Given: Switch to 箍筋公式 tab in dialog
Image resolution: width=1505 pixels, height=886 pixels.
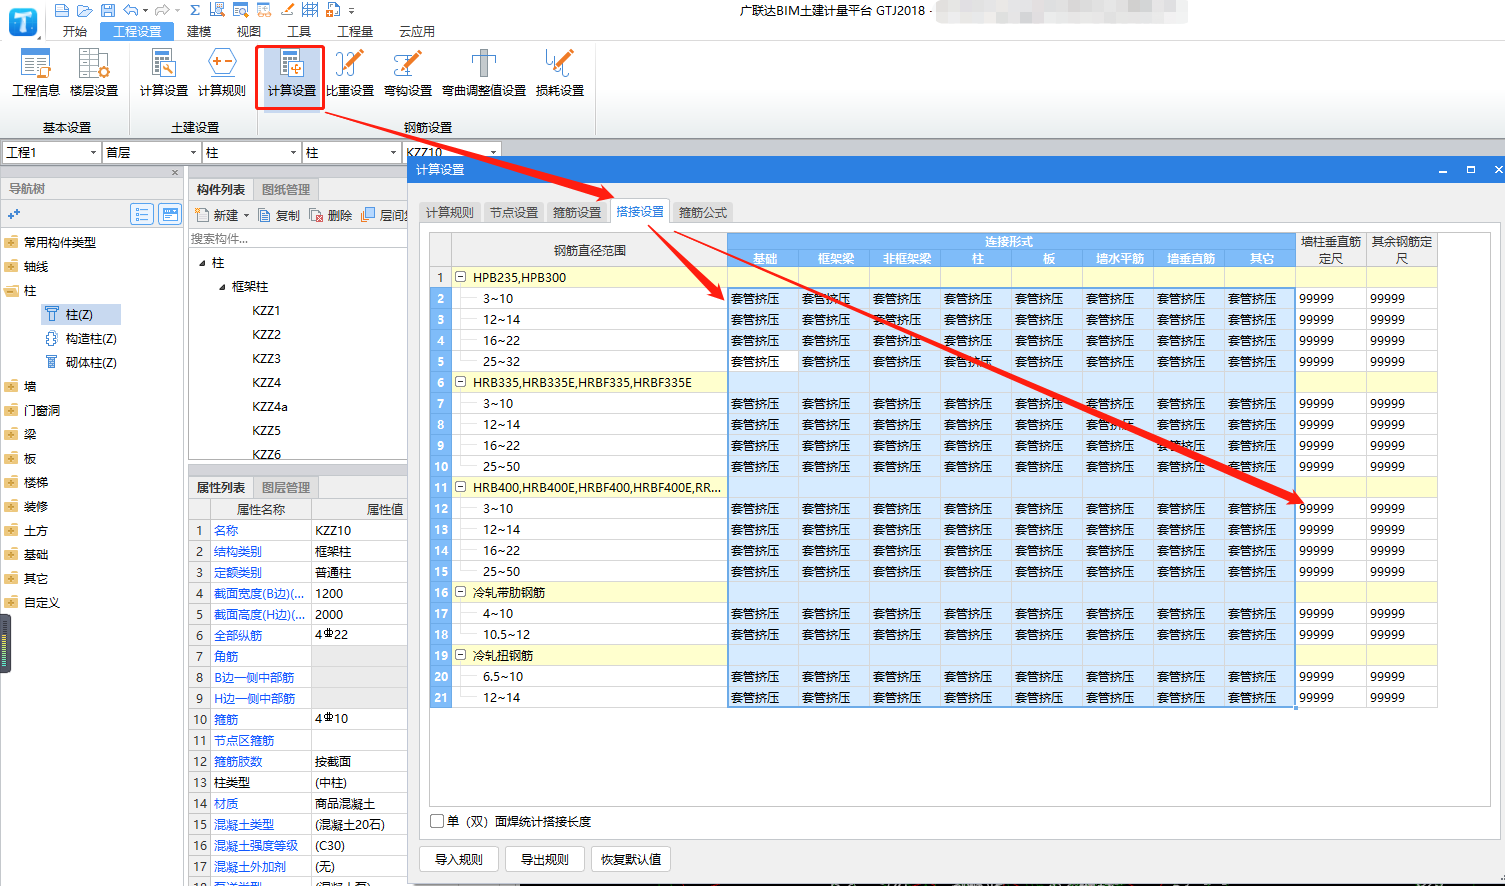Looking at the screenshot, I should click(x=703, y=212).
